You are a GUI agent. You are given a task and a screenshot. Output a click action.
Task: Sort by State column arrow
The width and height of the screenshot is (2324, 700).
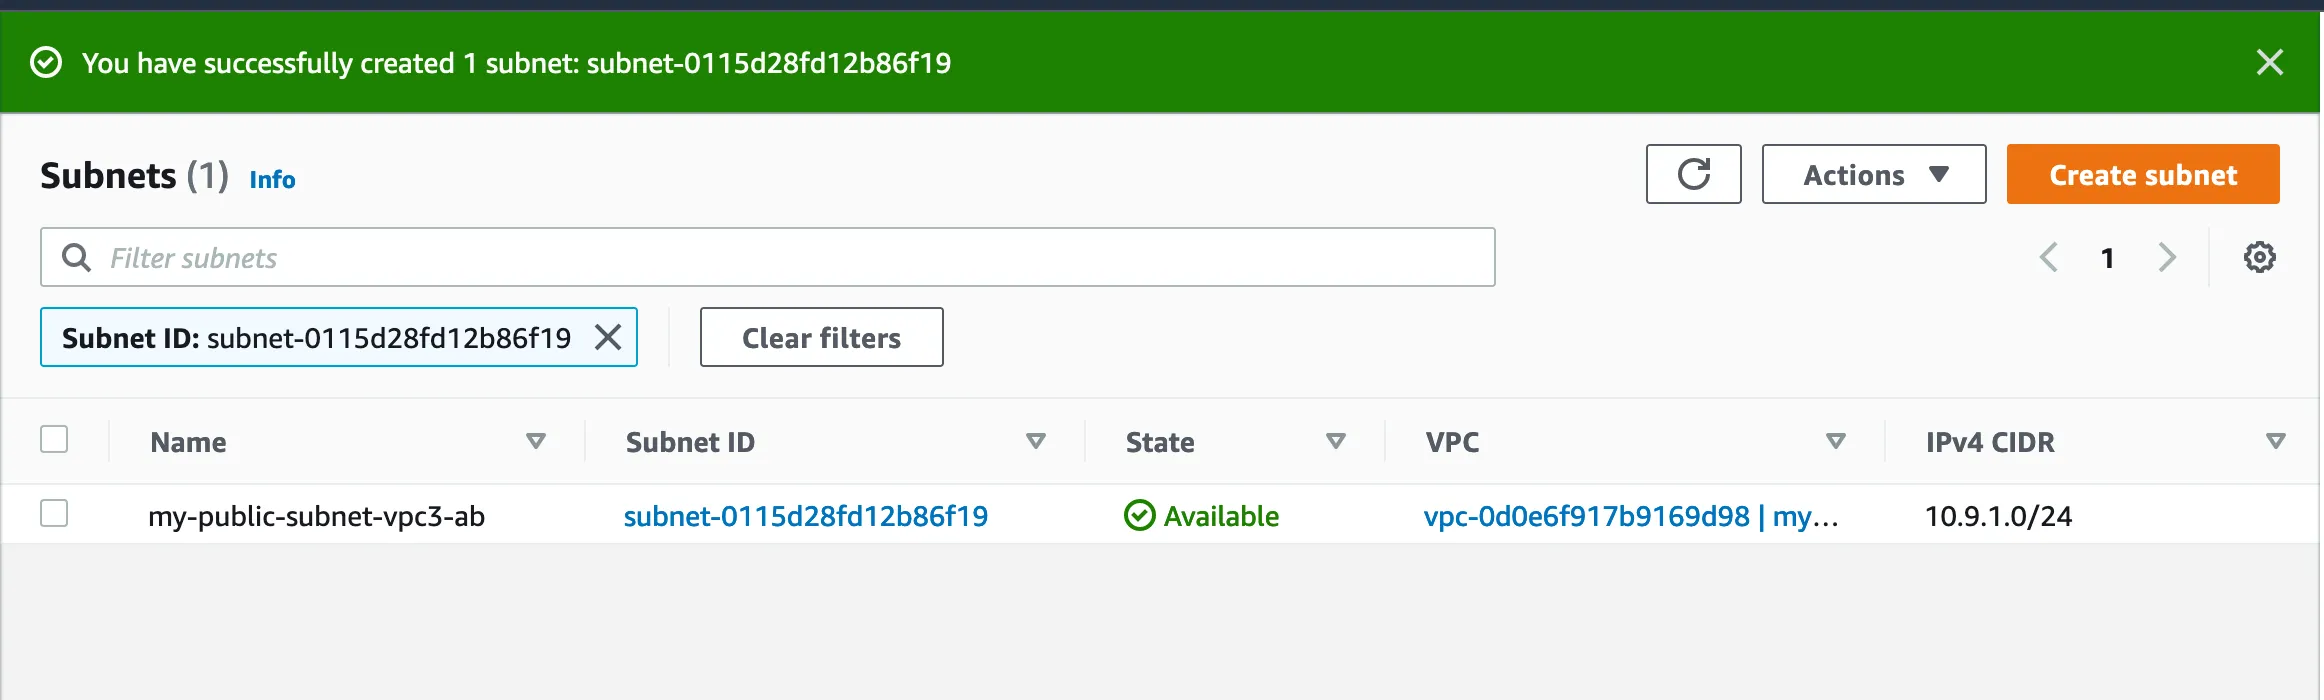1335,441
